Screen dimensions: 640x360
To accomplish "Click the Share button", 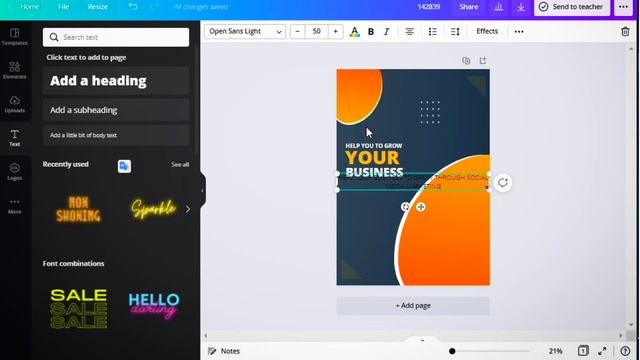I will coord(469,7).
